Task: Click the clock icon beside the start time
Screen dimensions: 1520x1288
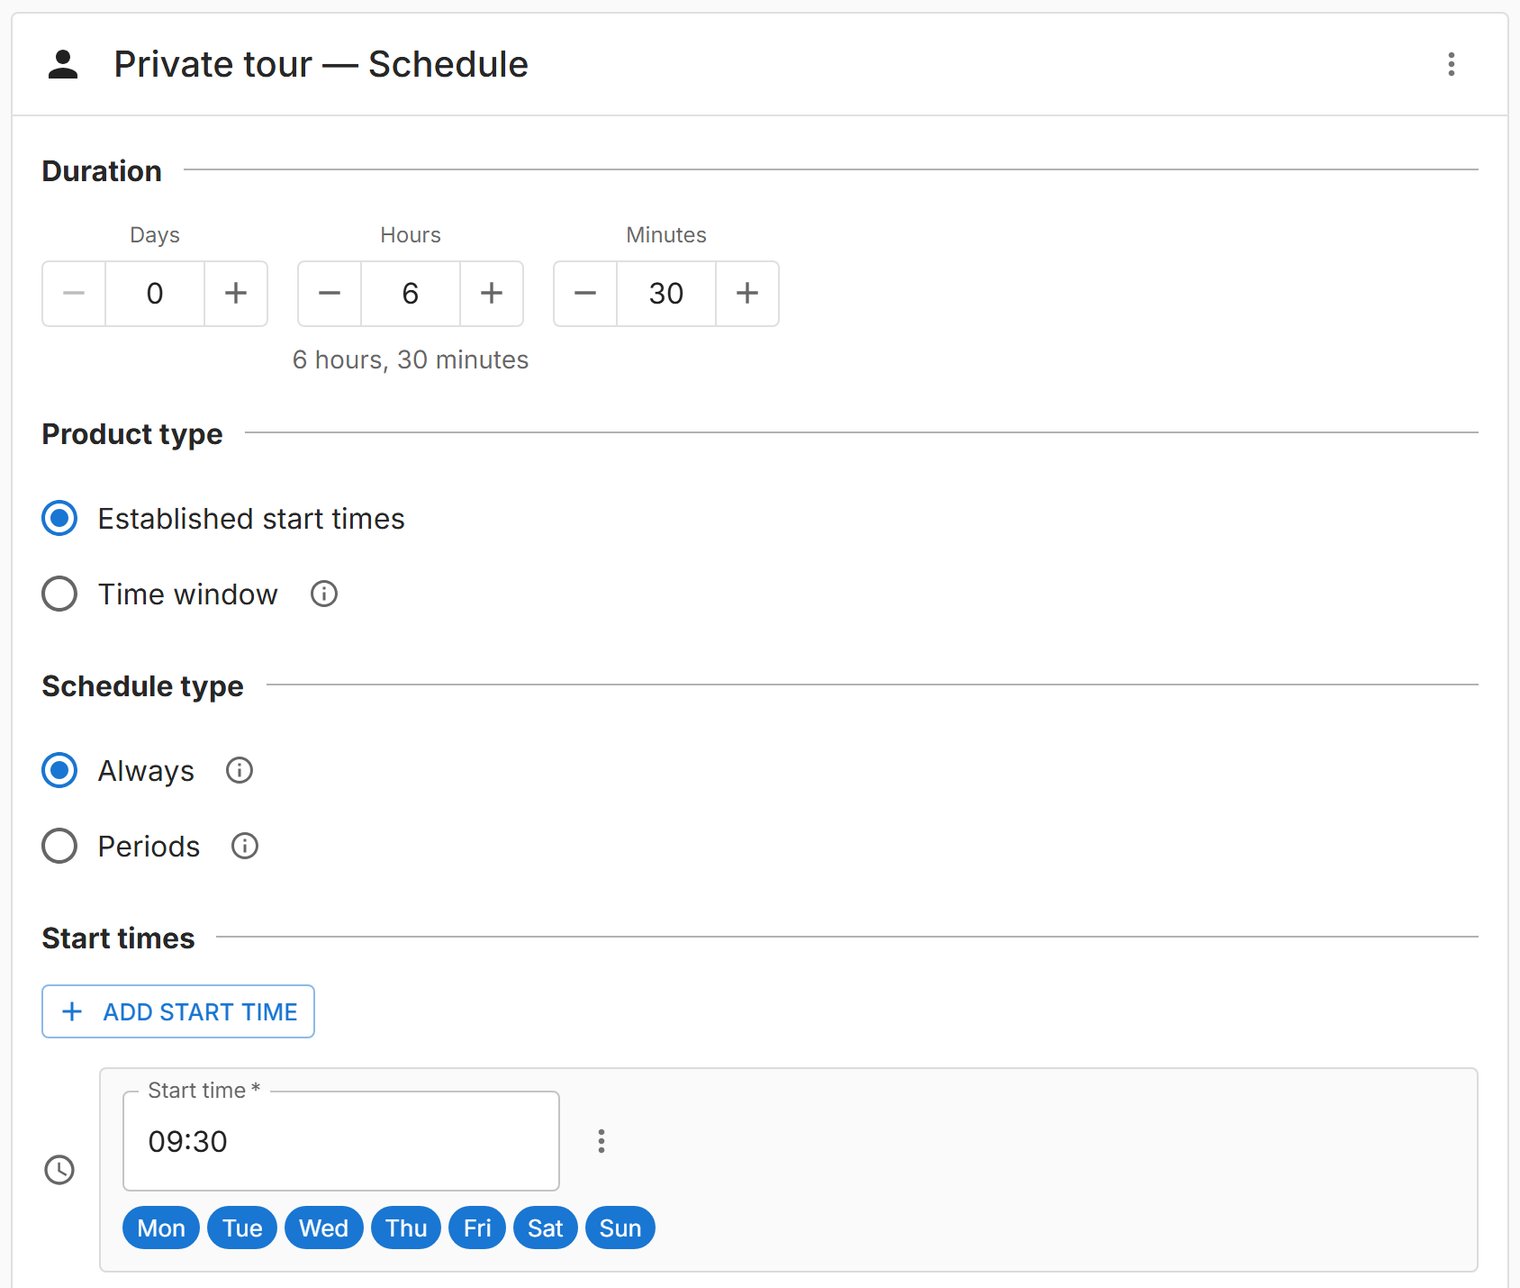Action: tap(60, 1170)
